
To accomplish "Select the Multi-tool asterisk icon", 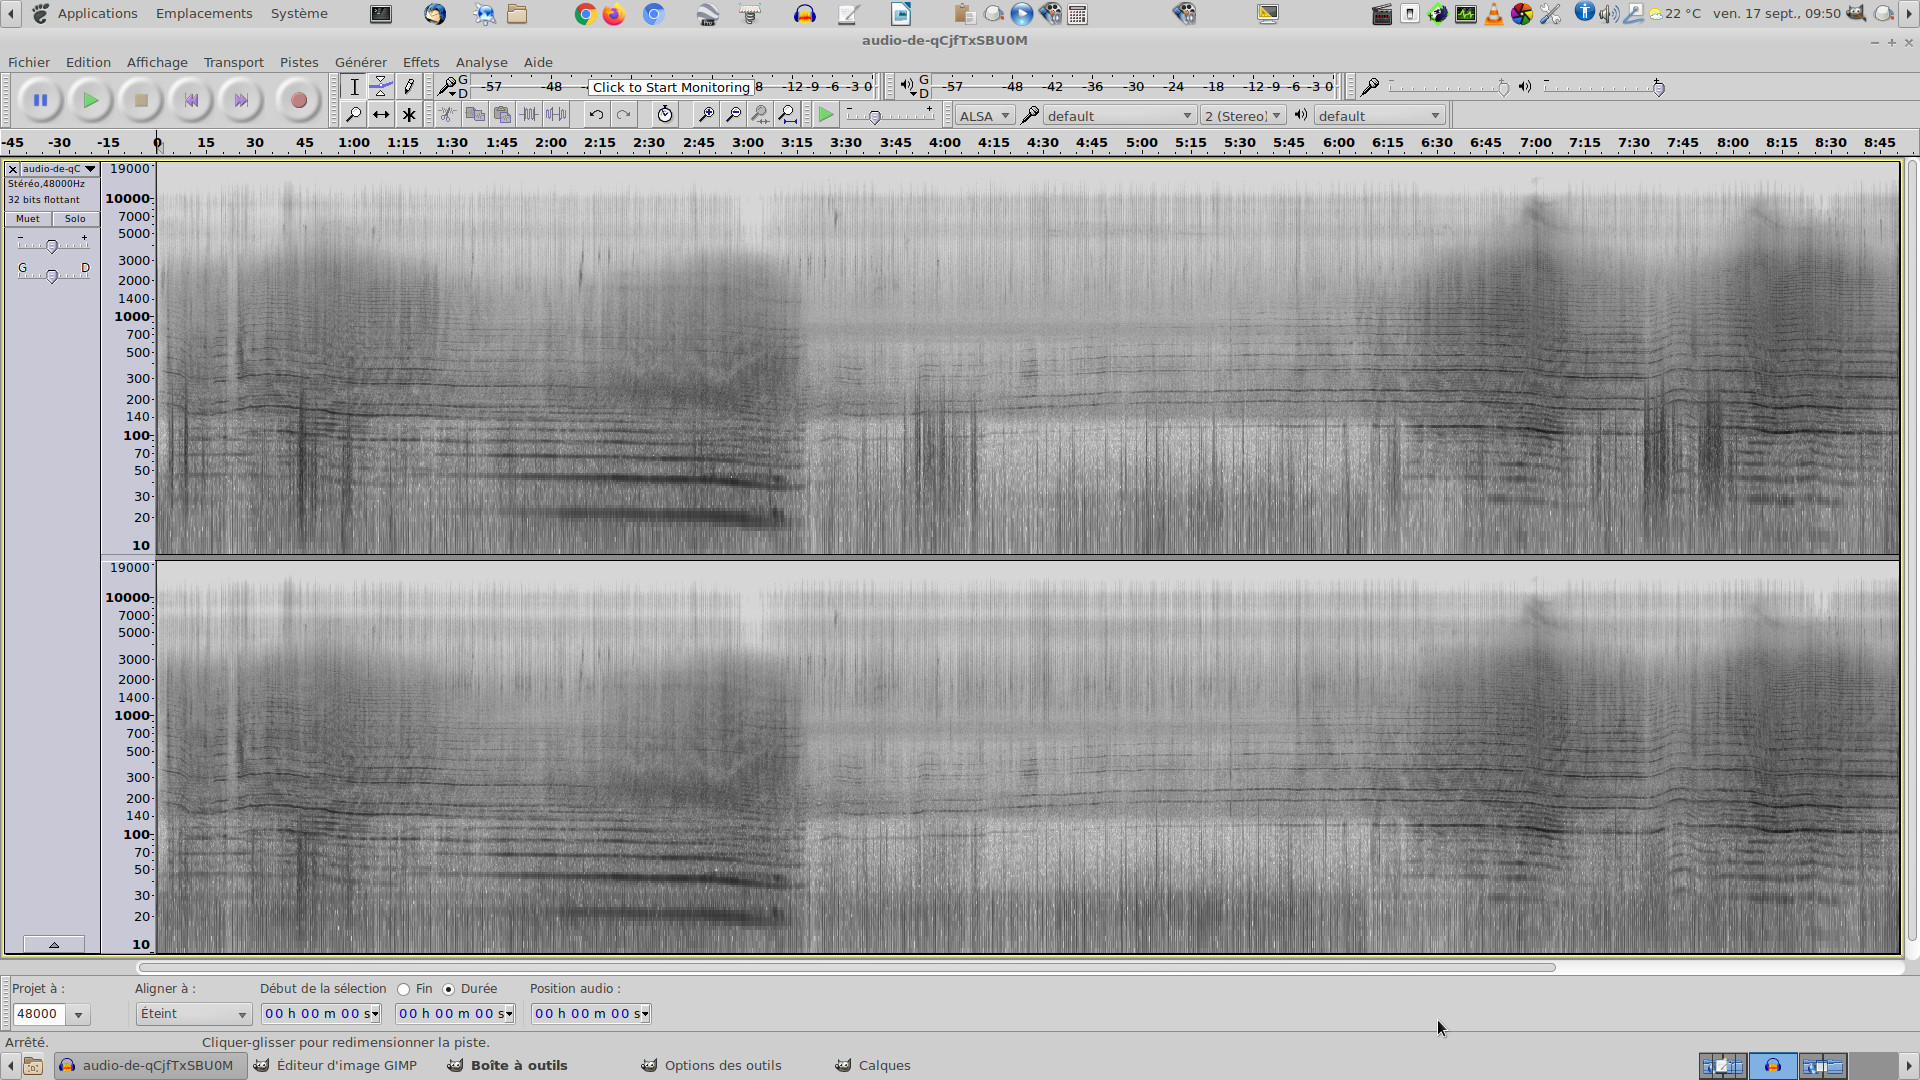I will pos(408,115).
